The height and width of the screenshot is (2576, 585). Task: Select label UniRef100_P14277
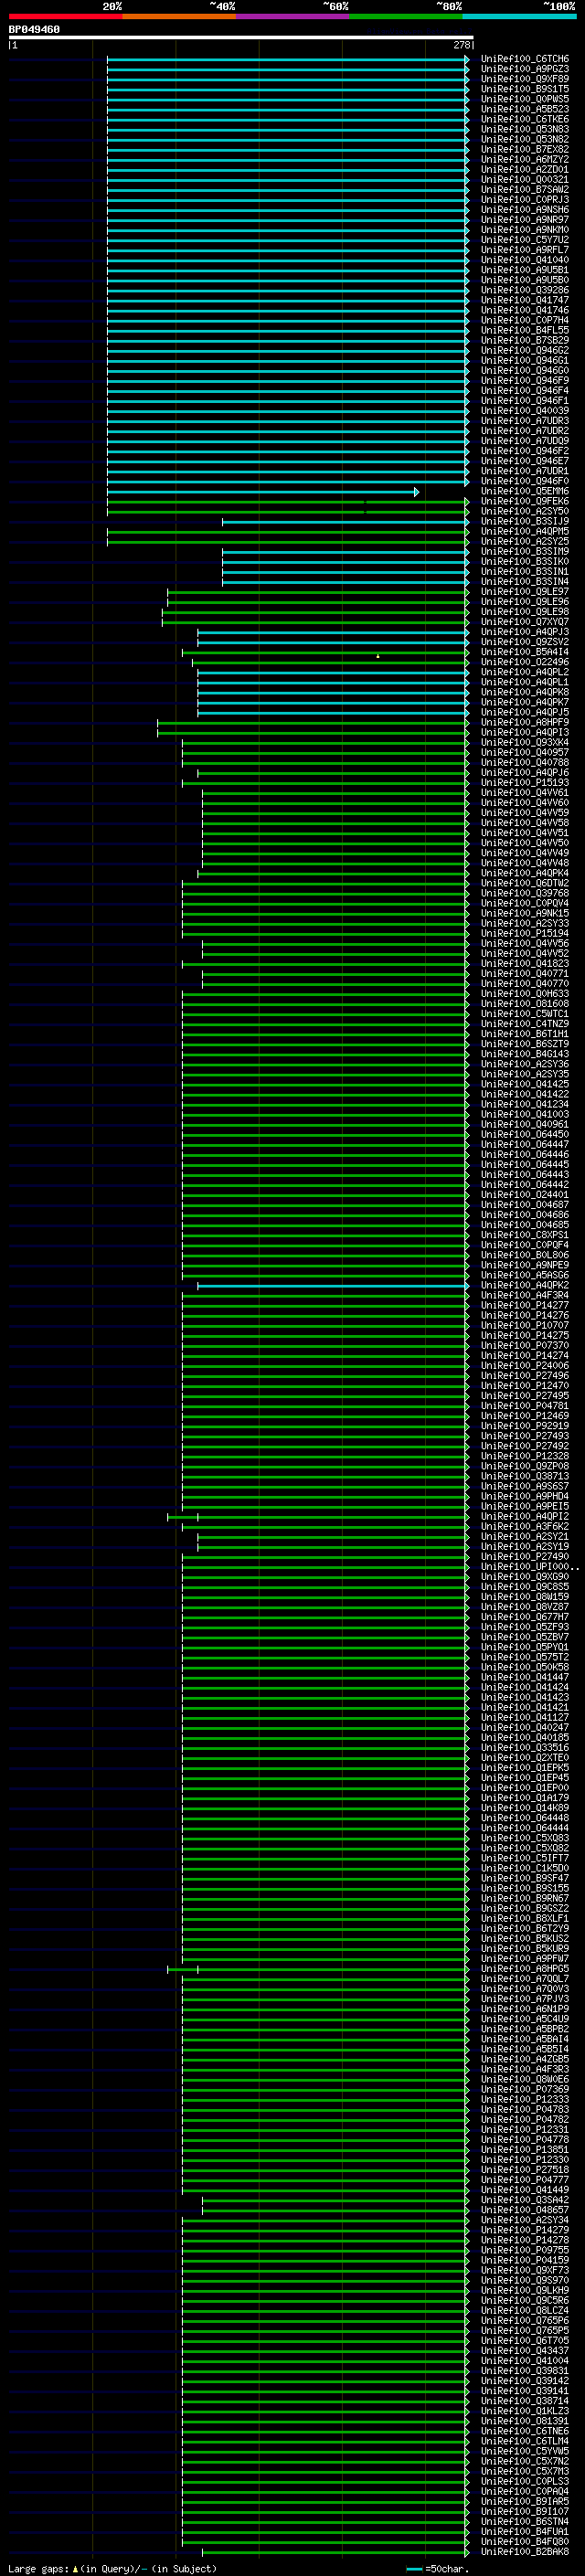pyautogui.click(x=525, y=1306)
